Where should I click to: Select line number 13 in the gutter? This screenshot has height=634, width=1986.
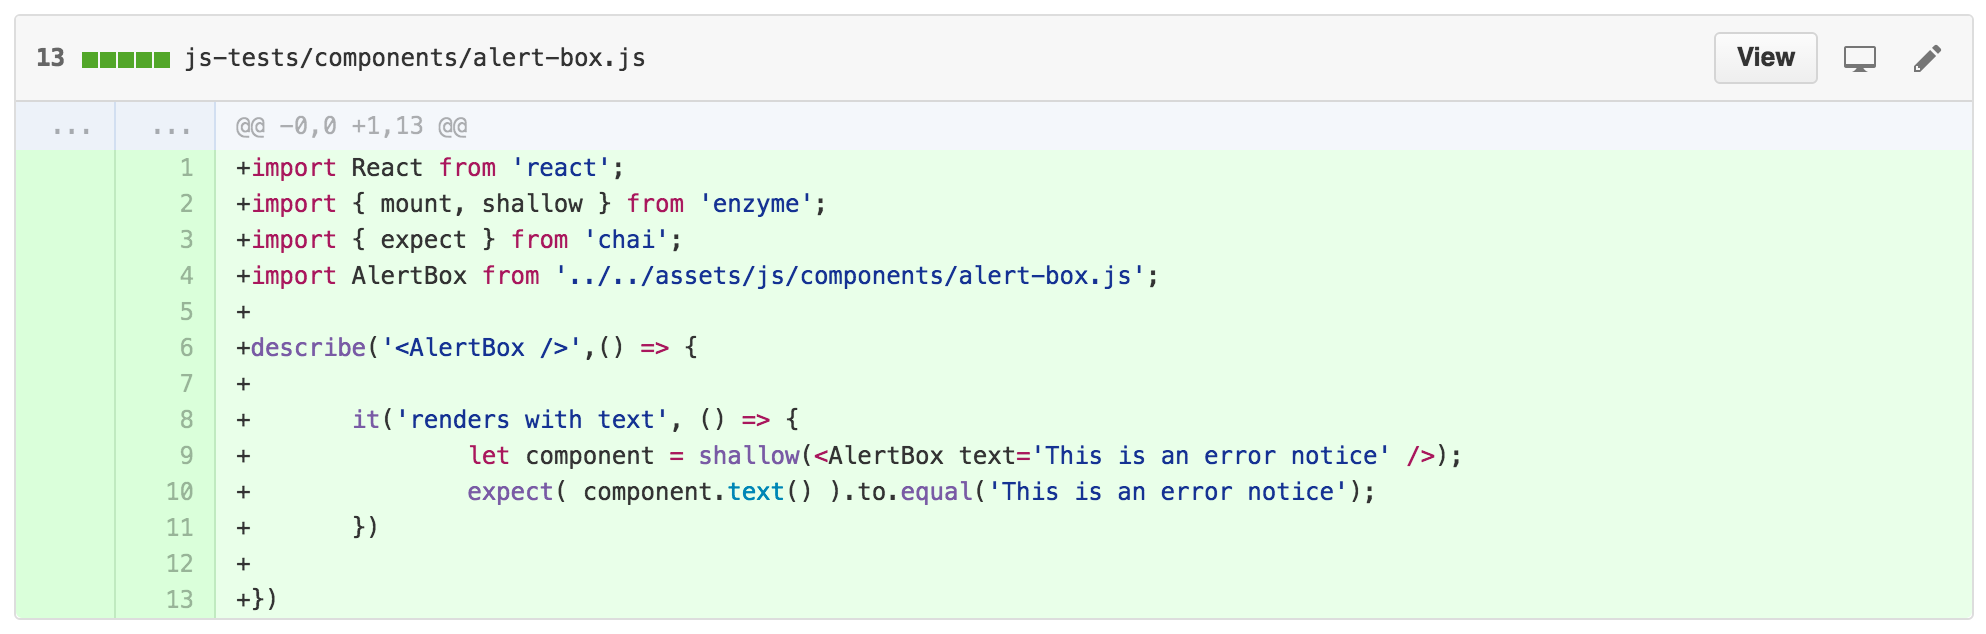(179, 600)
